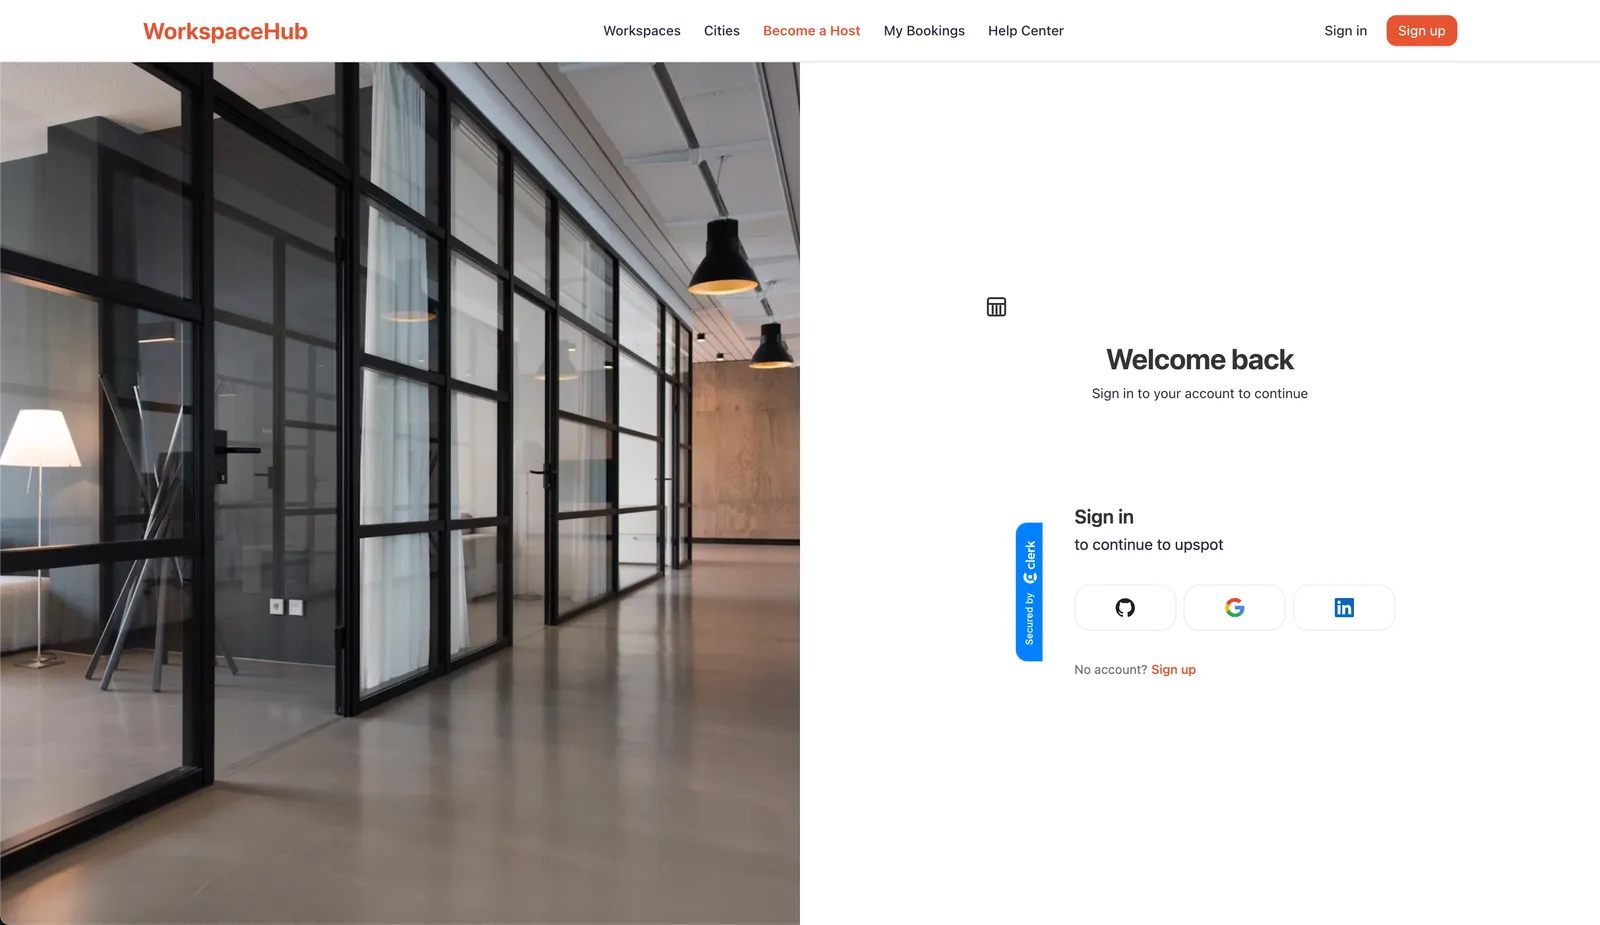Click the "No account?" text
The image size is (1600, 925).
(1111, 670)
